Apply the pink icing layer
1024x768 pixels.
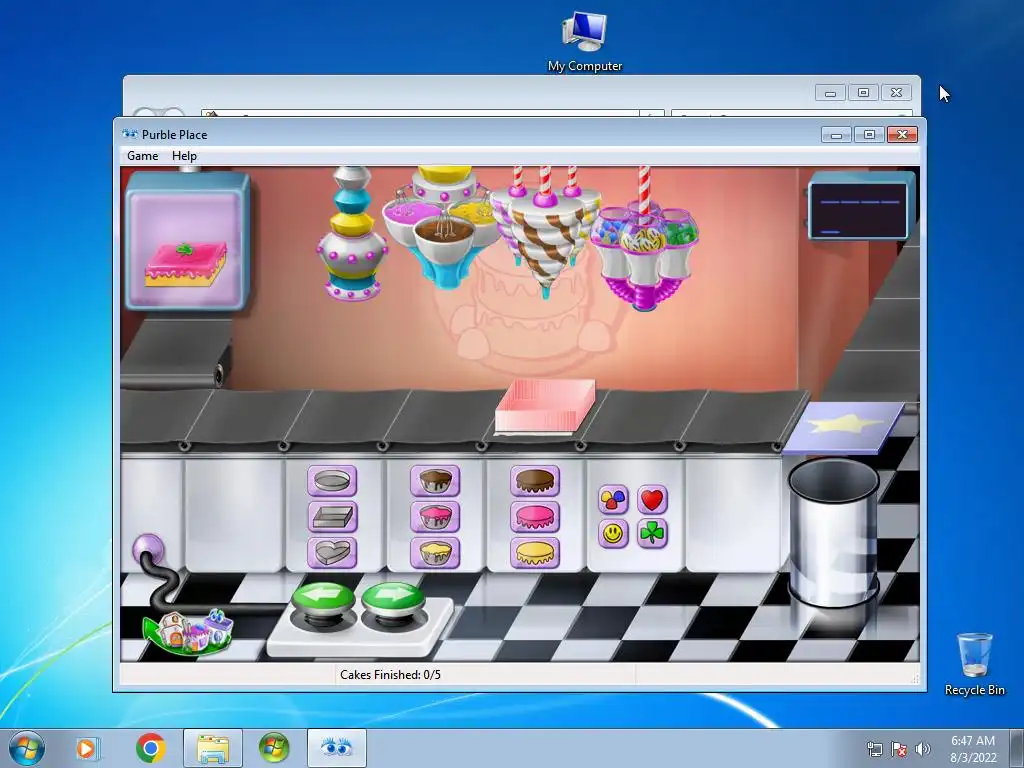(535, 517)
